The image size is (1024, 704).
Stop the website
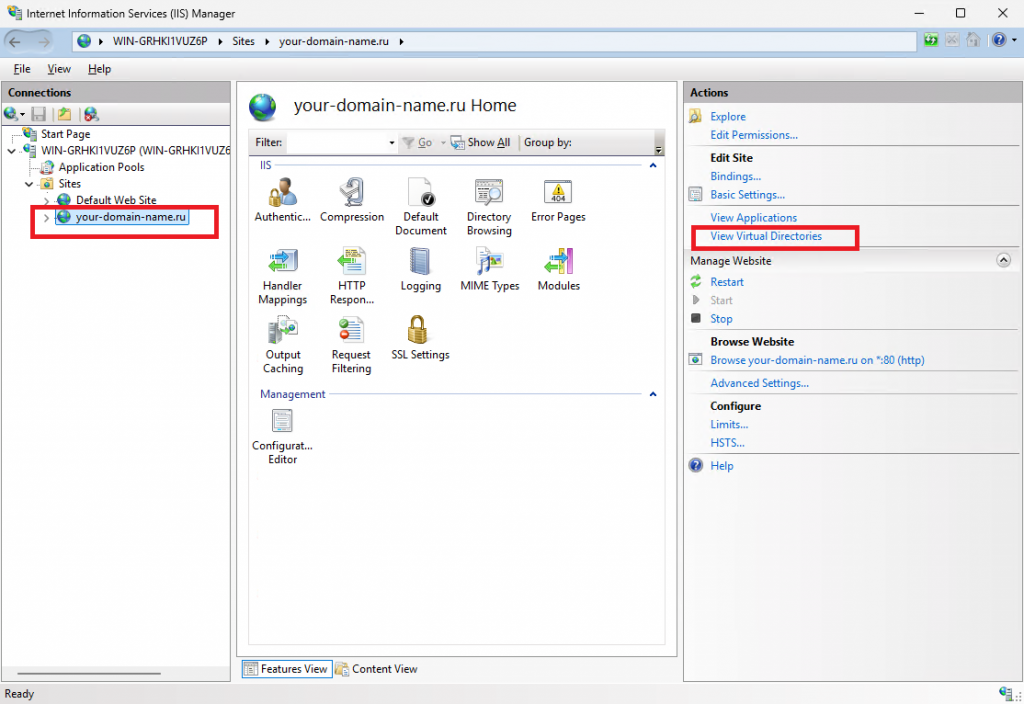pos(721,319)
